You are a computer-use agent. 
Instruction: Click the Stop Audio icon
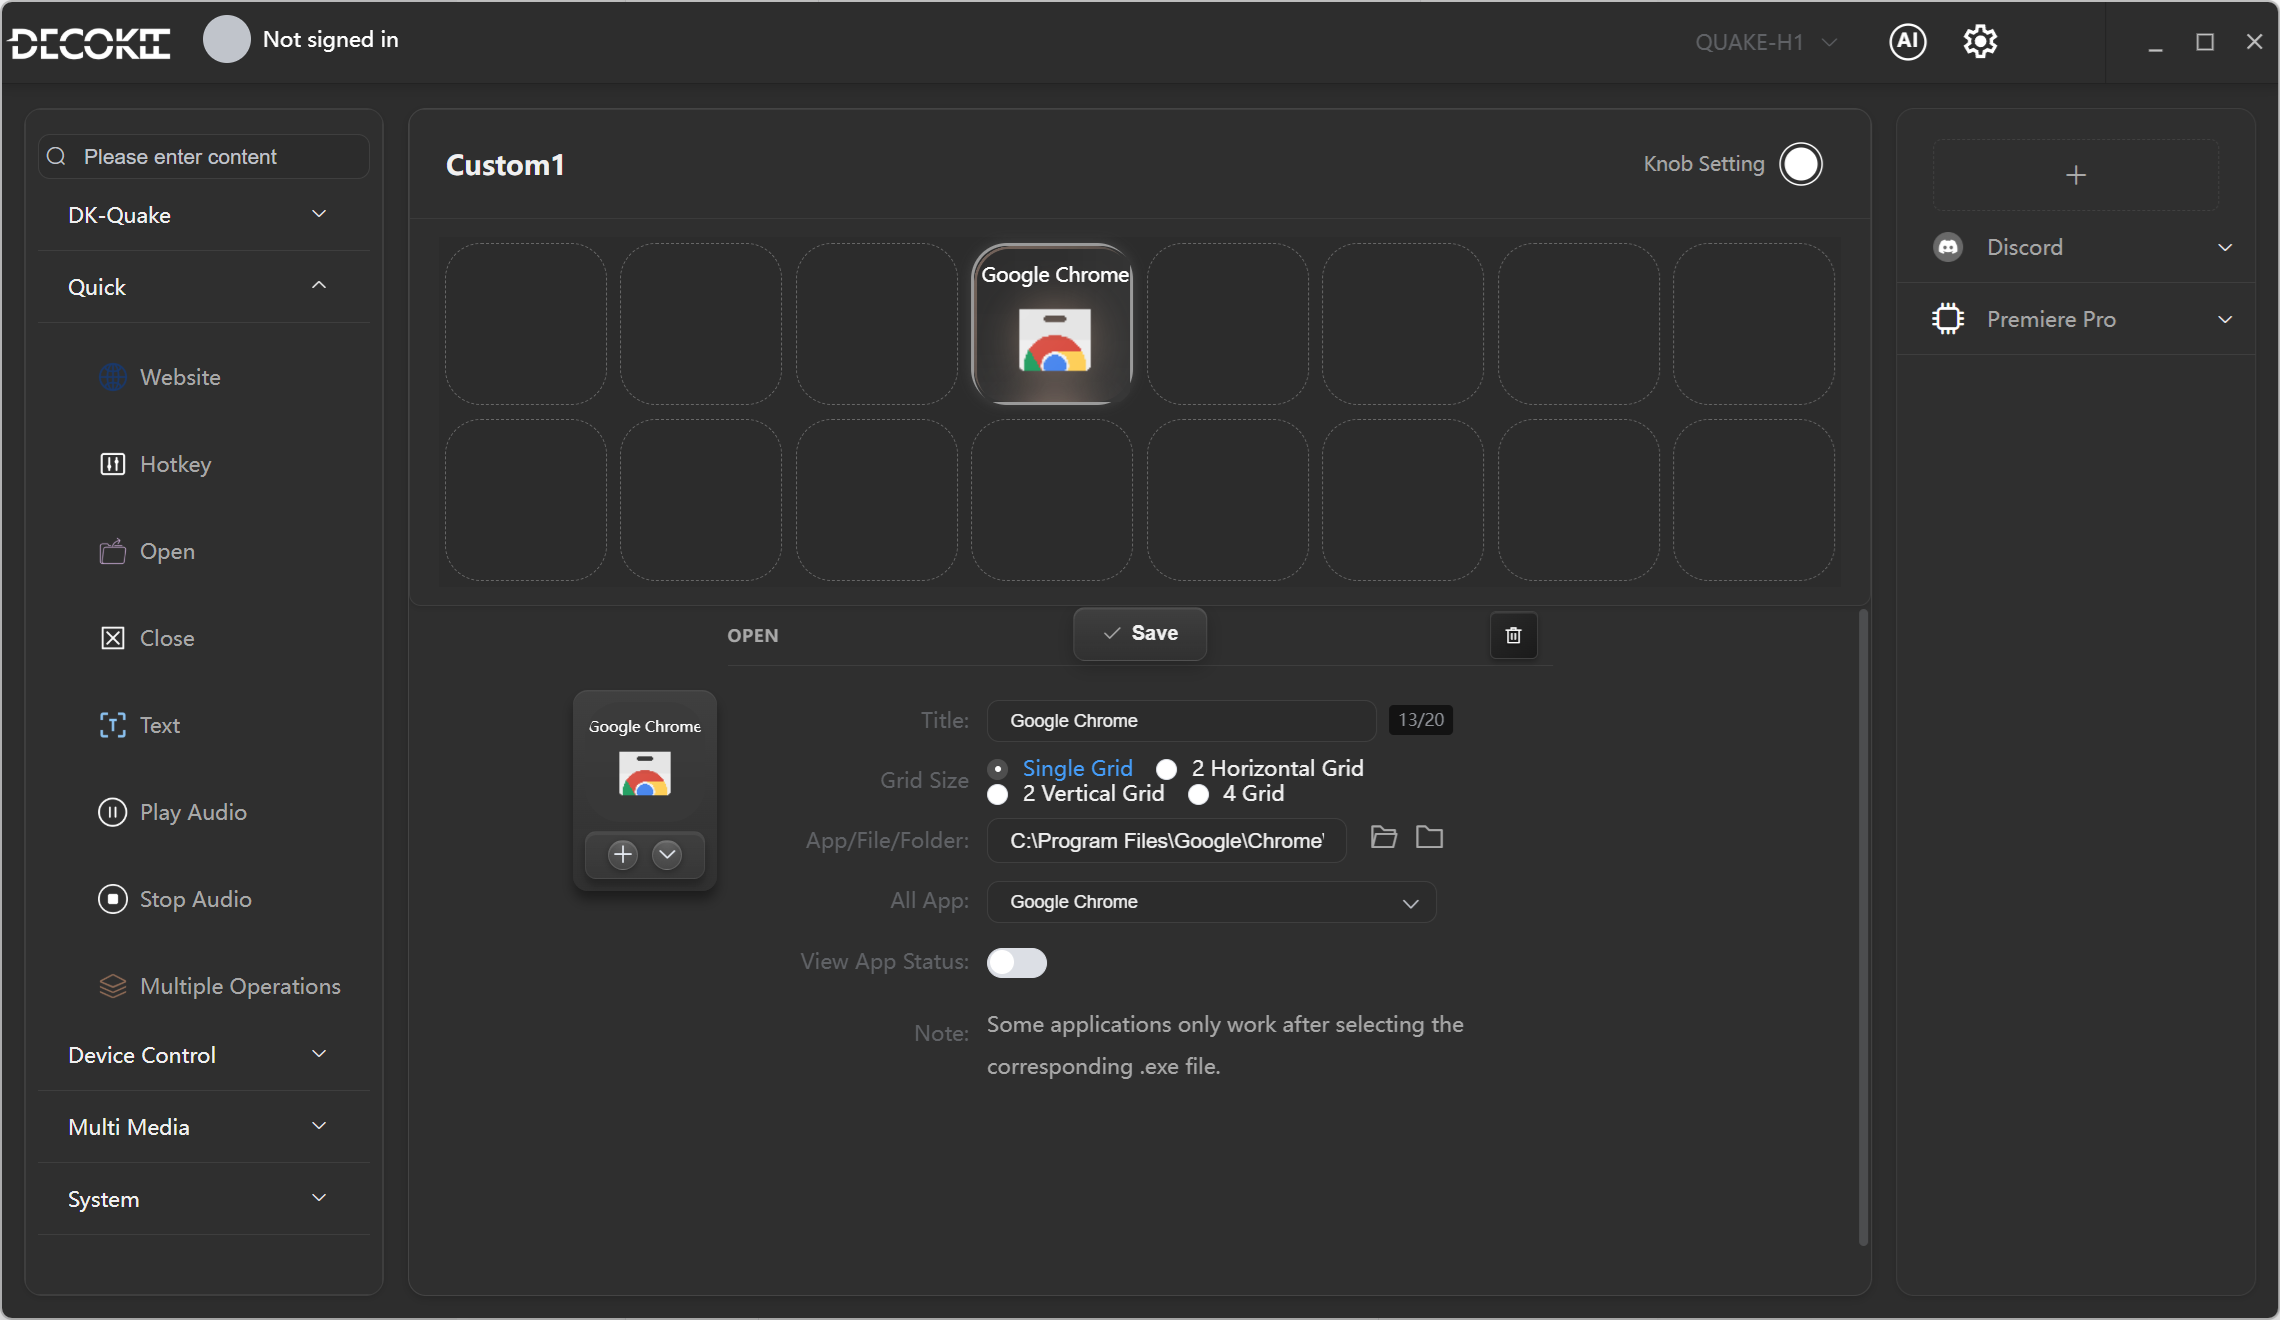(113, 899)
